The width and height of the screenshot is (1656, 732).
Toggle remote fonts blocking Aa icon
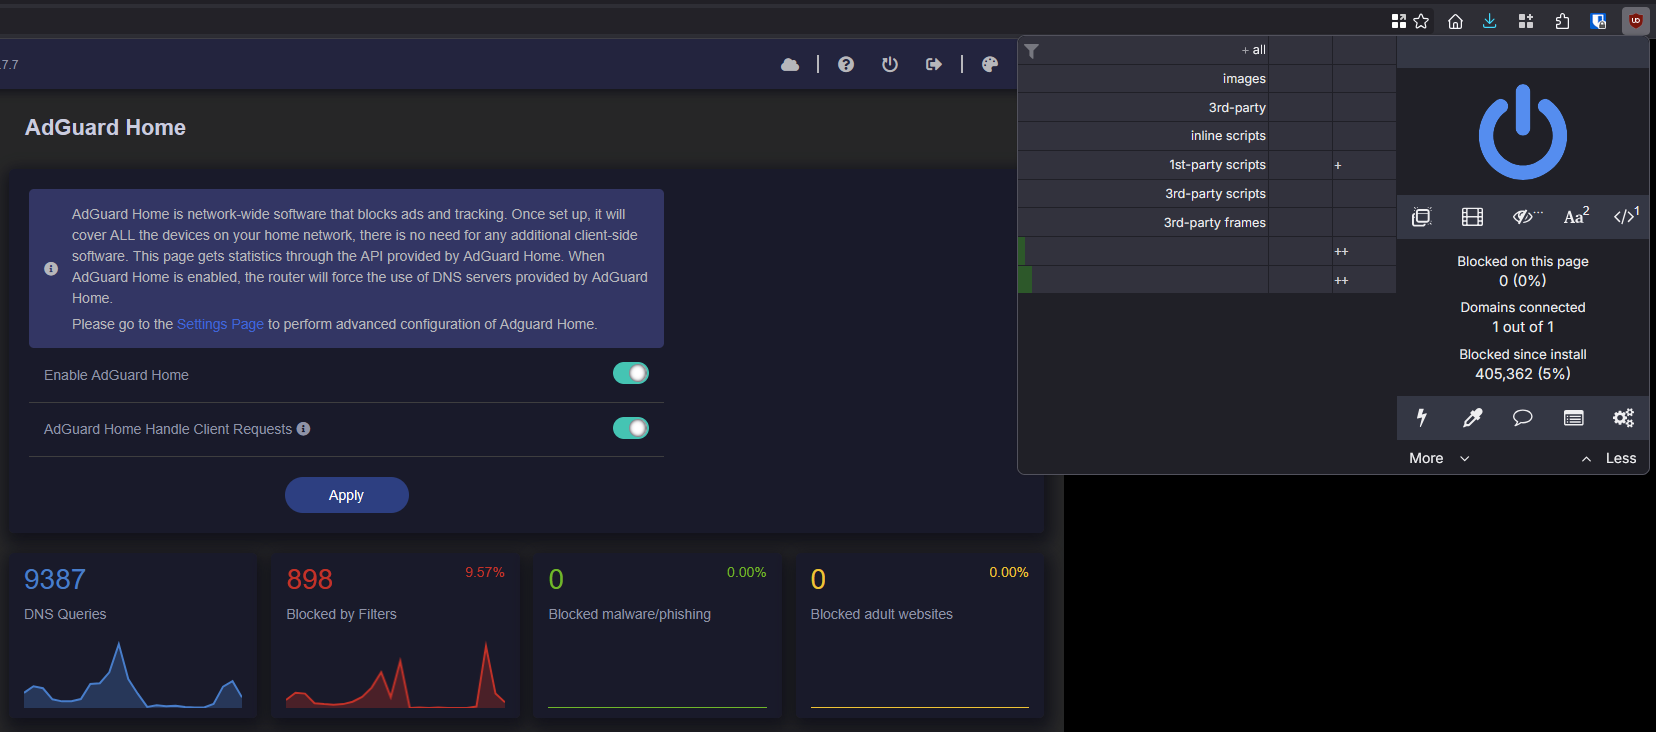[x=1576, y=216]
